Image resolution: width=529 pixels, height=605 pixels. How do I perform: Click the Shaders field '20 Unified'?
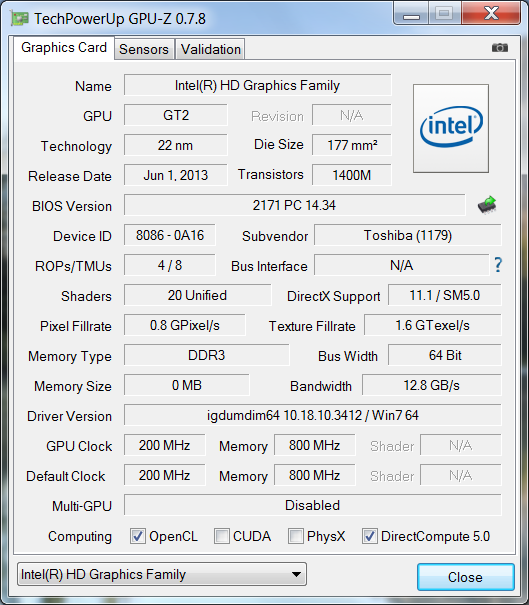197,296
